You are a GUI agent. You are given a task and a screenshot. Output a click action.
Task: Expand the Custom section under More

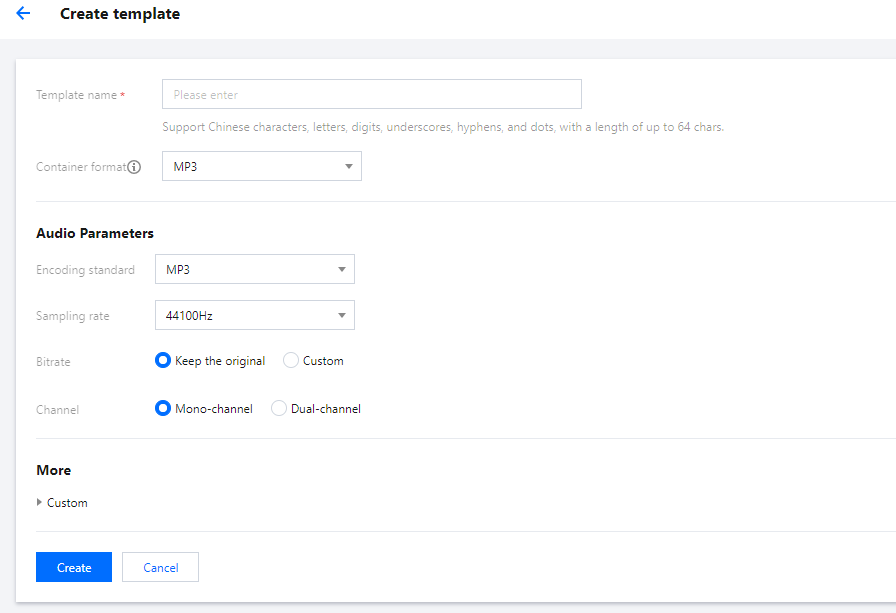[x=67, y=503]
